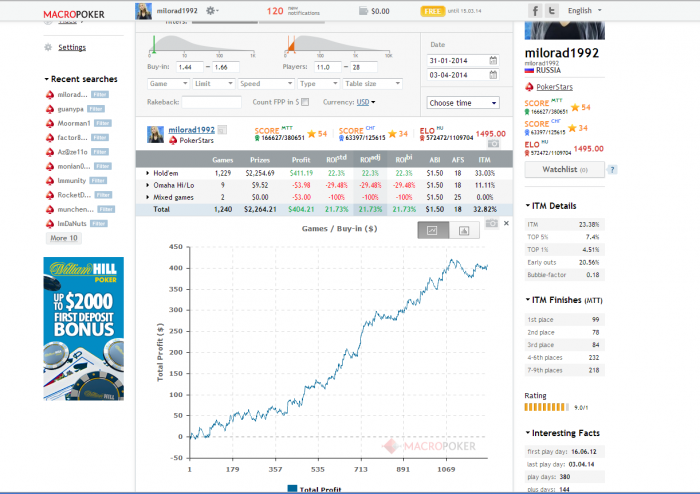Click PokerStars icon beside RocketD search
The image size is (700, 494).
(50, 195)
